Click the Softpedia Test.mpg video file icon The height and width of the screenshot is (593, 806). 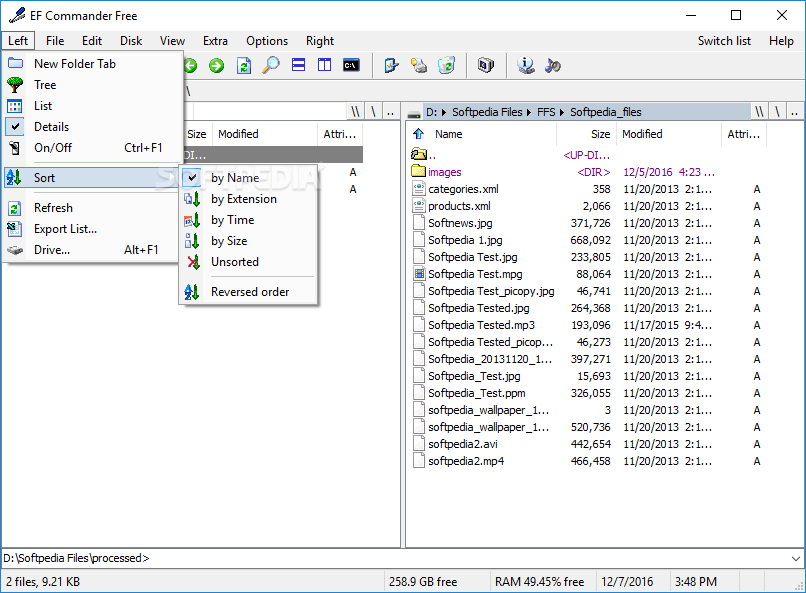[x=419, y=274]
